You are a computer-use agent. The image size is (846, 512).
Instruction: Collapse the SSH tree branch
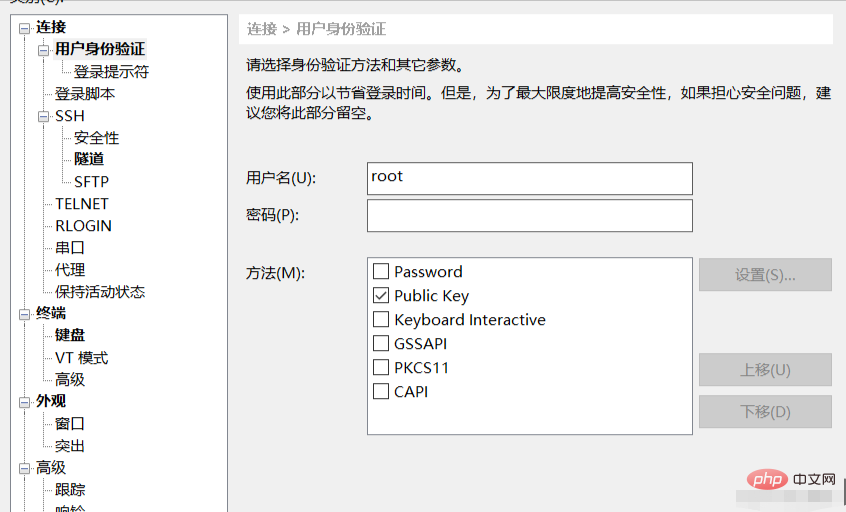point(43,117)
